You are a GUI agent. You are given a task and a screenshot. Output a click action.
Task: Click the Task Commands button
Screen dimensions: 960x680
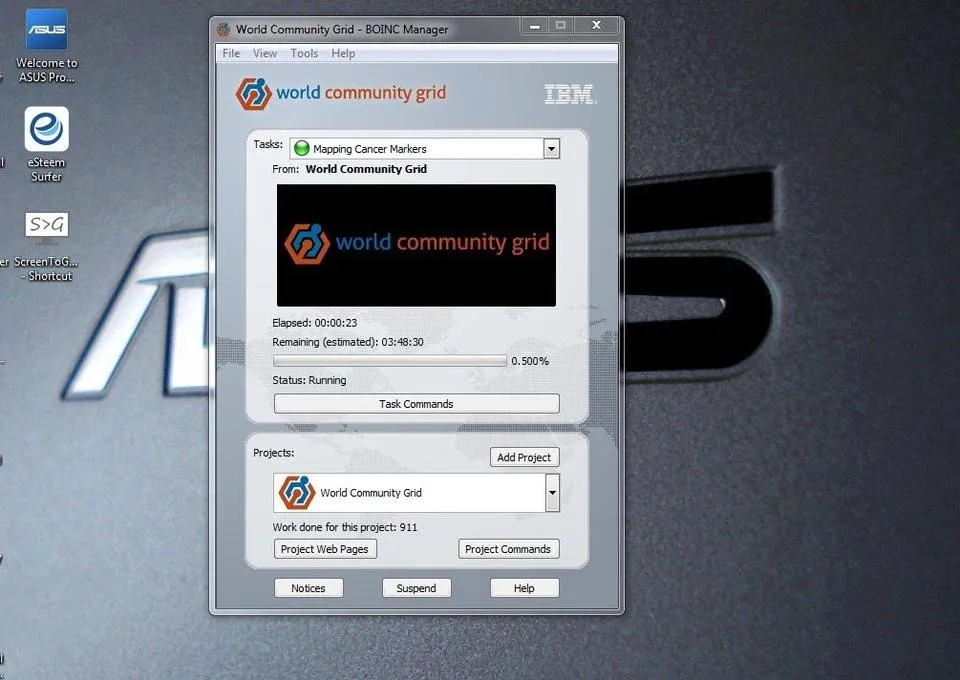[416, 404]
